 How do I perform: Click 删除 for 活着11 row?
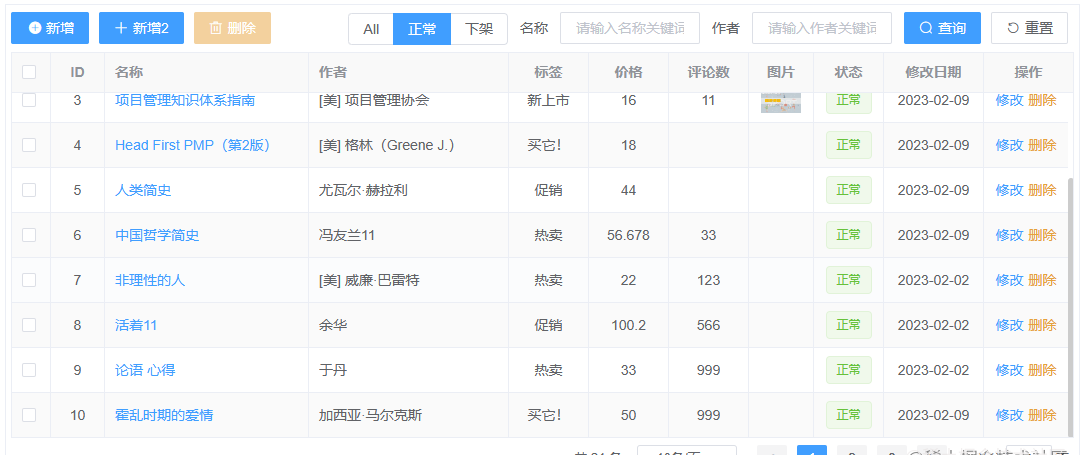point(1043,325)
